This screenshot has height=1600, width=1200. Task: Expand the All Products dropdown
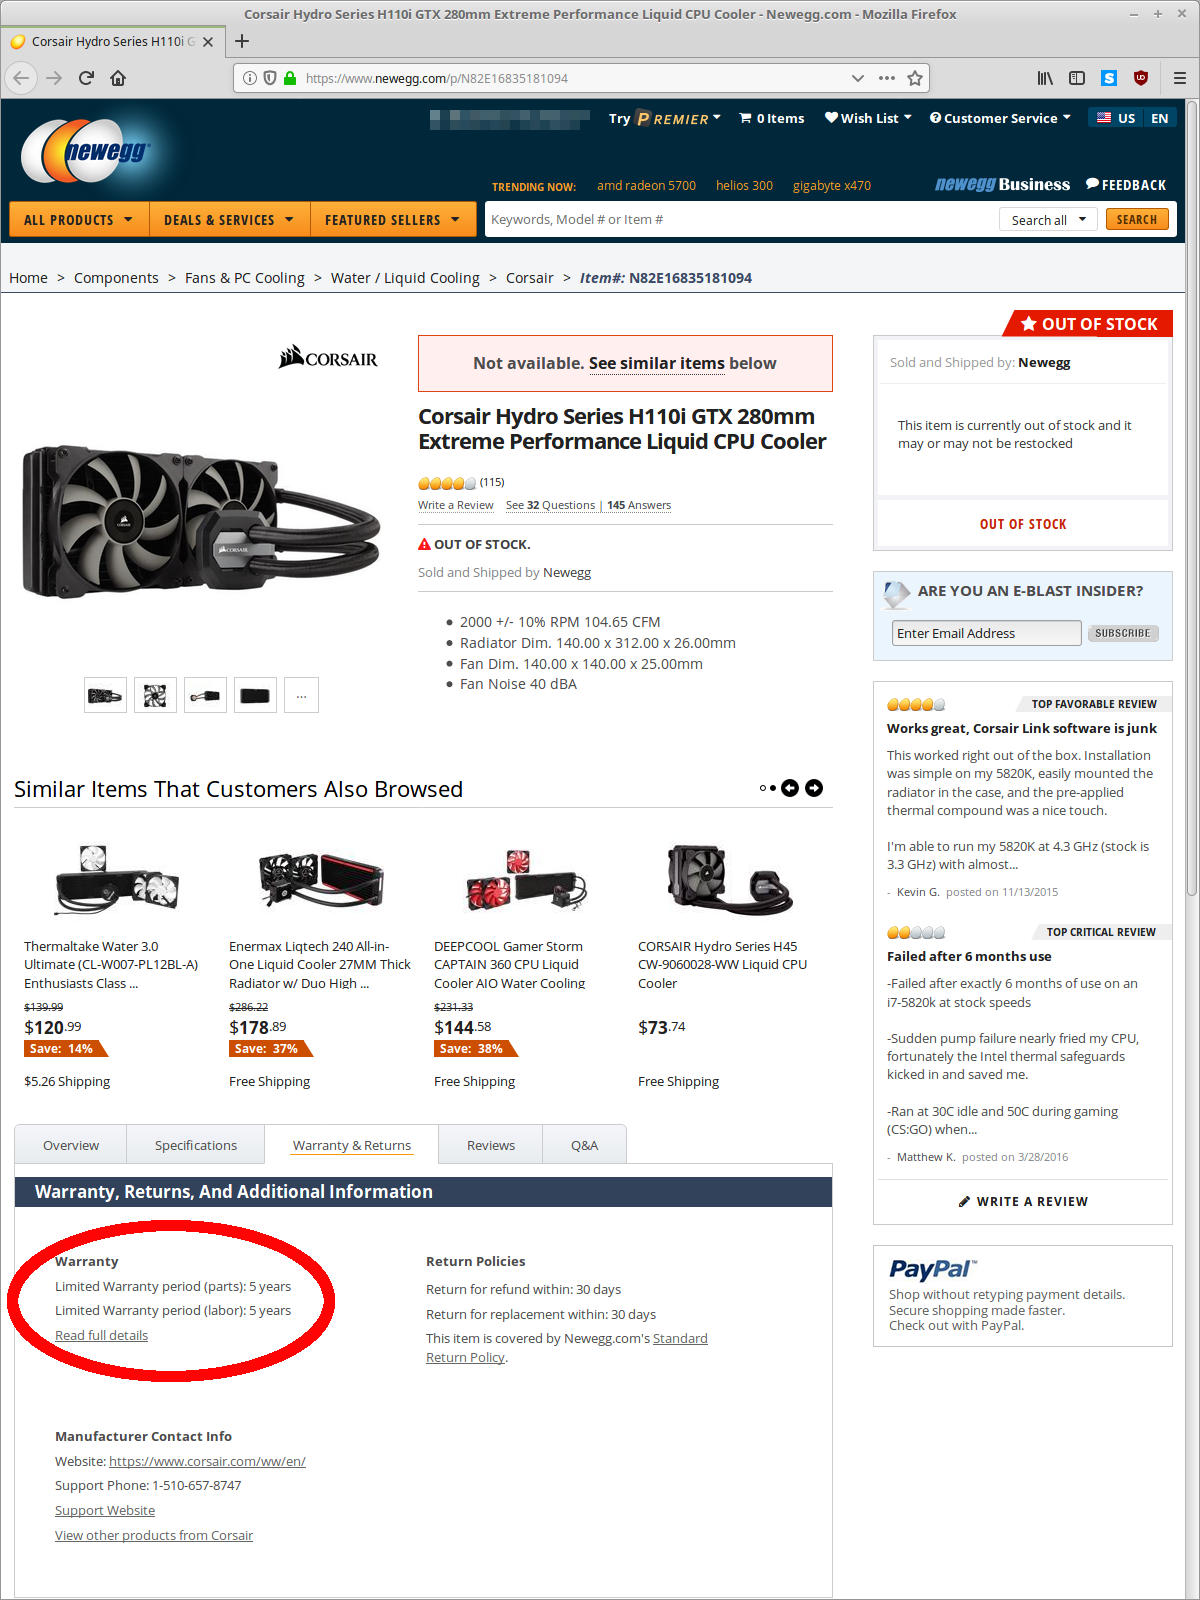click(79, 220)
